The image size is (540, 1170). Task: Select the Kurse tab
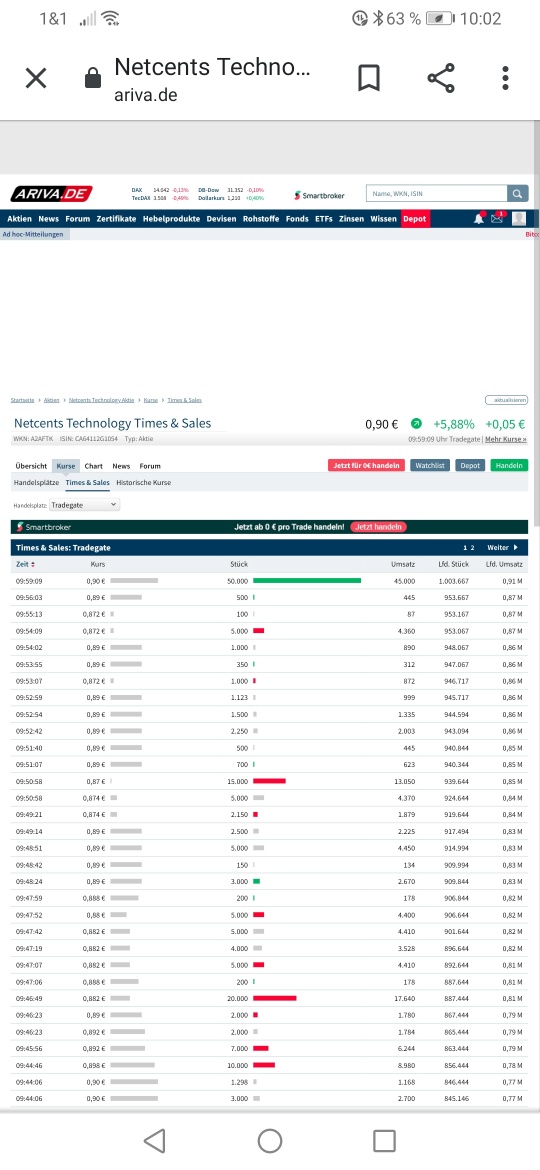66,466
